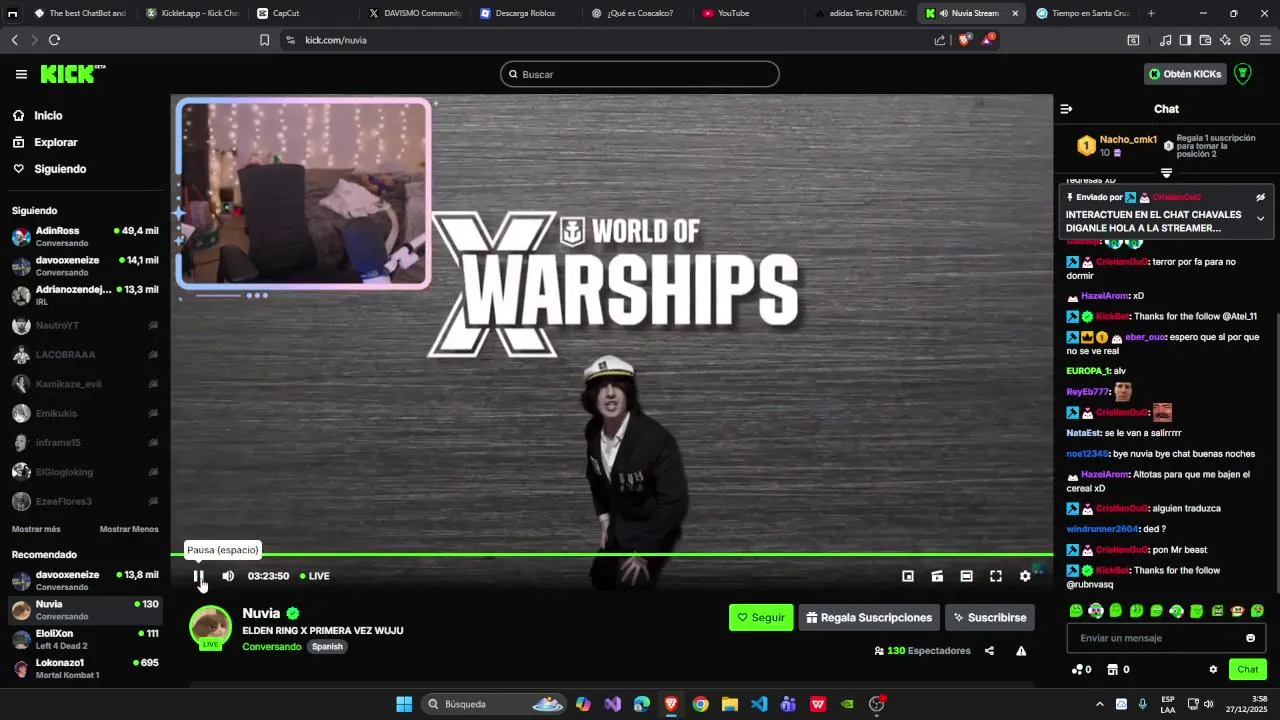The image size is (1280, 720).
Task: Report the stream warning triangle icon
Action: click(1021, 651)
